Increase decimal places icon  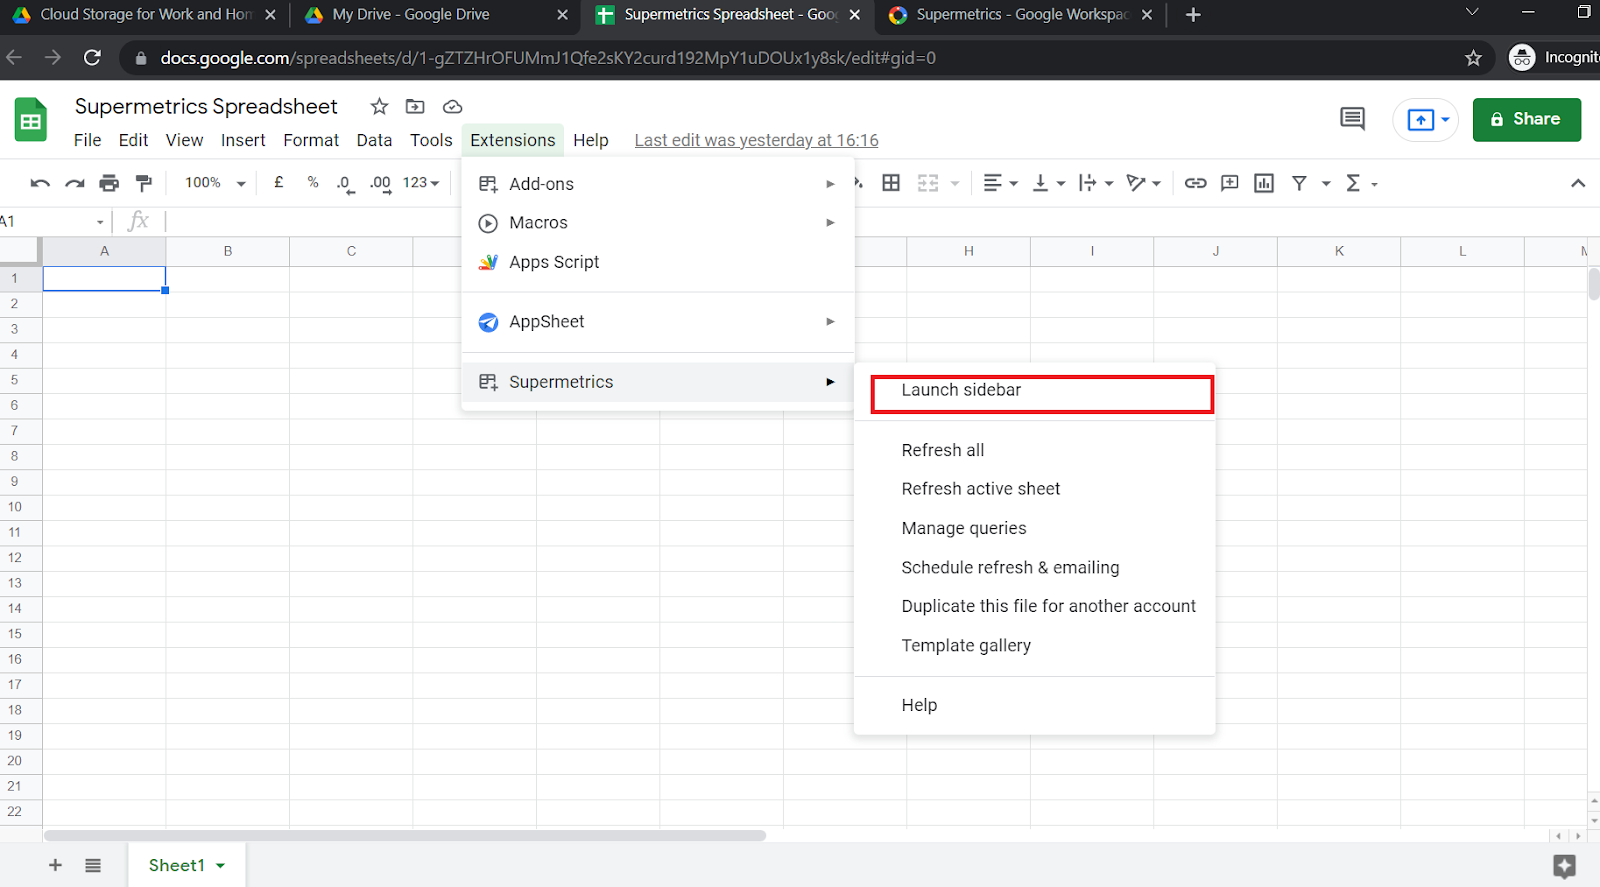click(381, 184)
